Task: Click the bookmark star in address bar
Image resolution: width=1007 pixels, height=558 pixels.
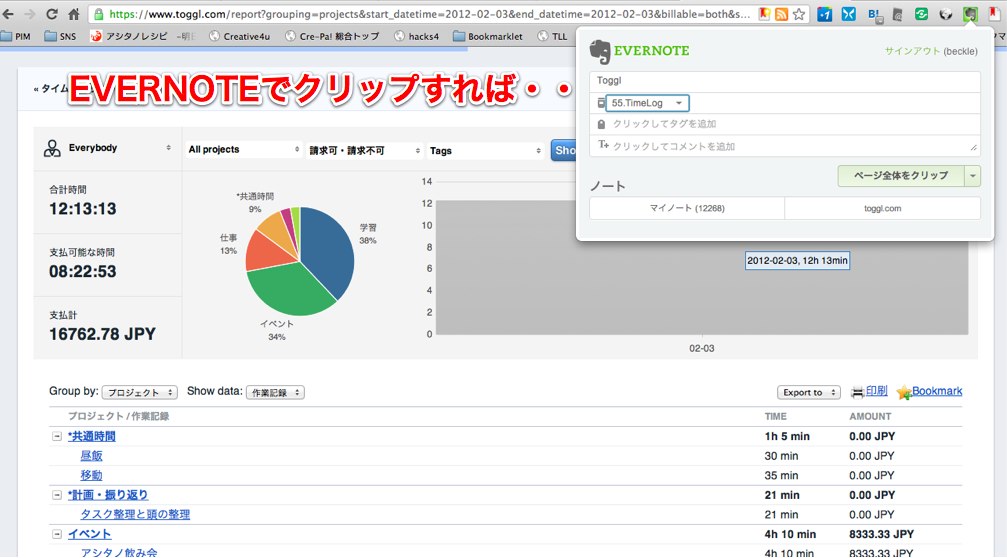Action: tap(799, 15)
